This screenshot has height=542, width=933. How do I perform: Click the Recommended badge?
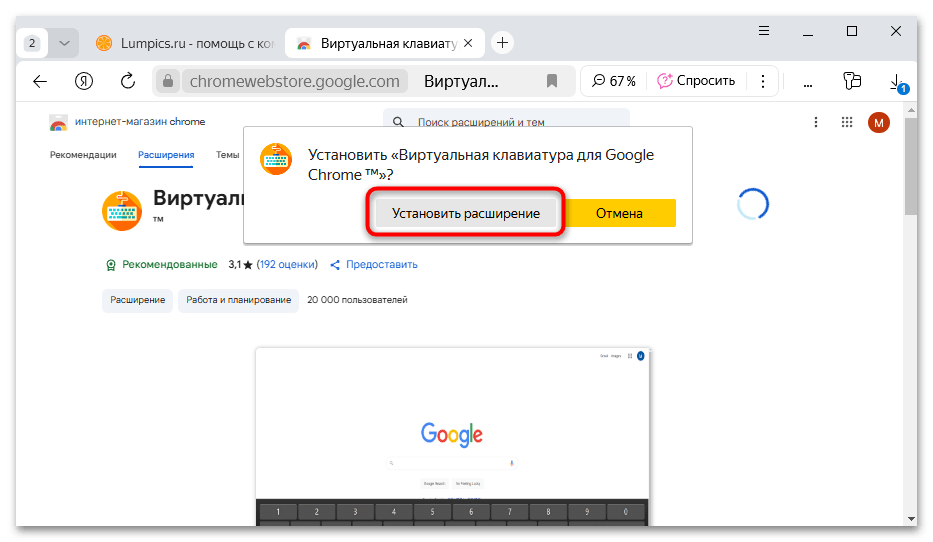tap(161, 264)
